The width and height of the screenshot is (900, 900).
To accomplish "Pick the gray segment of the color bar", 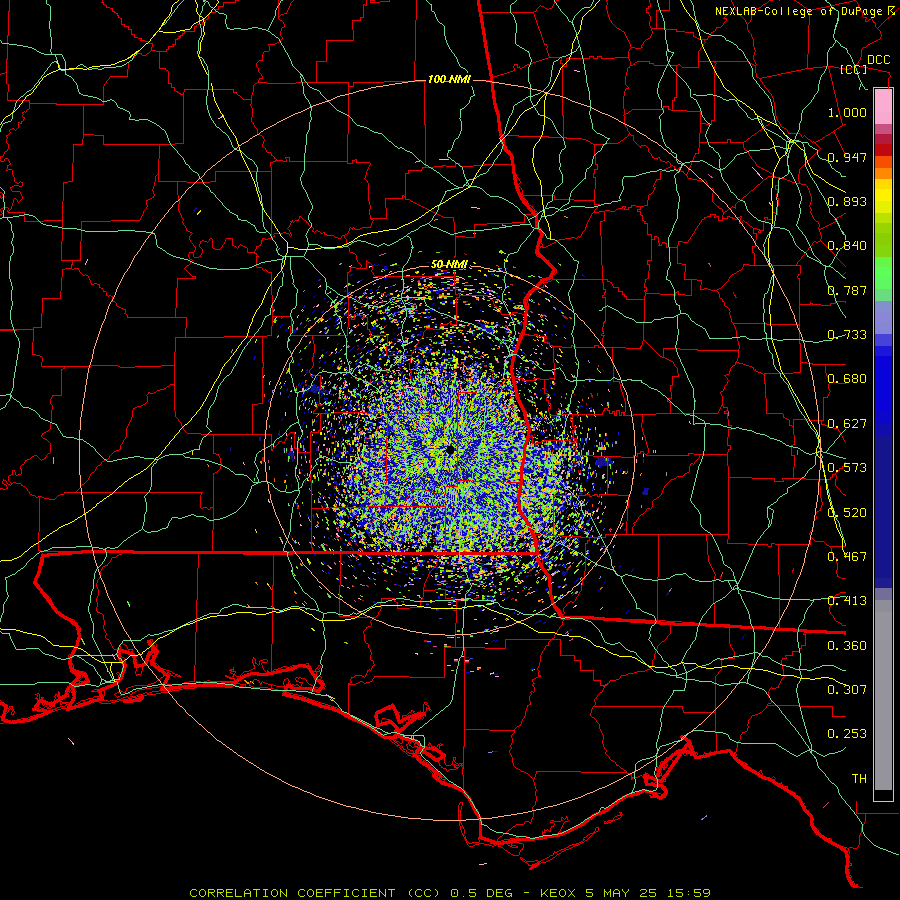I will click(x=883, y=695).
